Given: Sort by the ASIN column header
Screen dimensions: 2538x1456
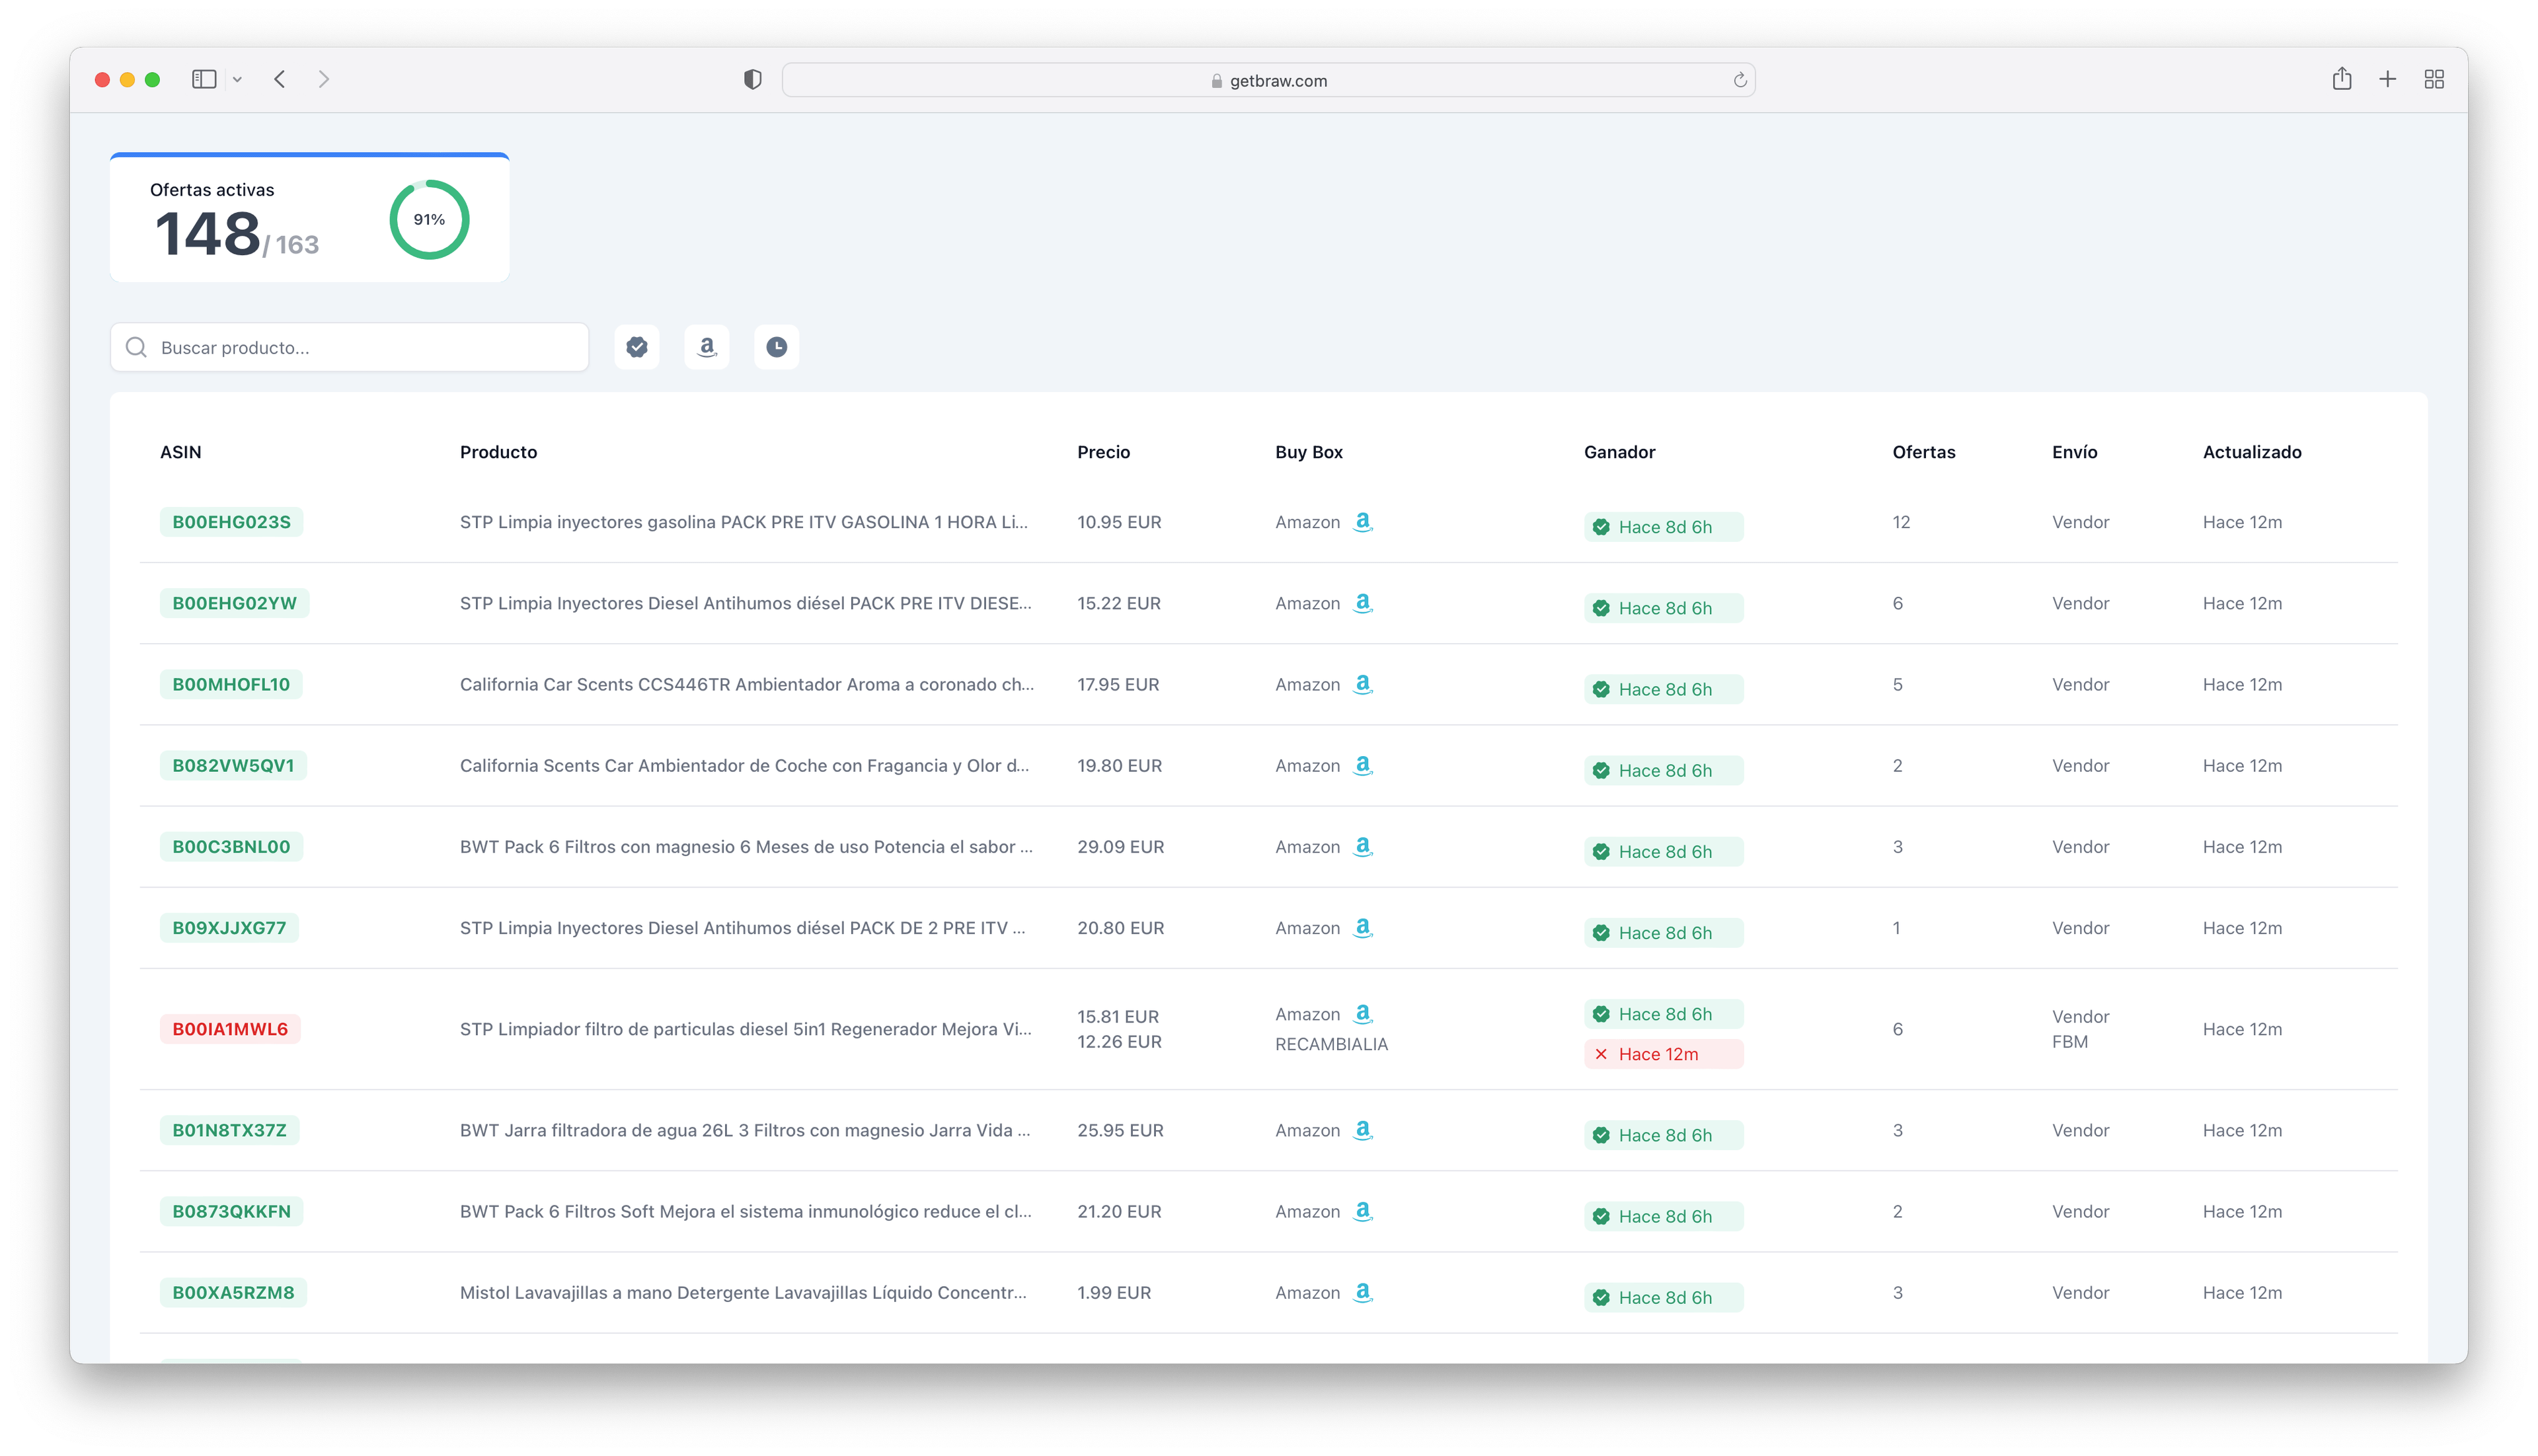Looking at the screenshot, I should coord(180,452).
